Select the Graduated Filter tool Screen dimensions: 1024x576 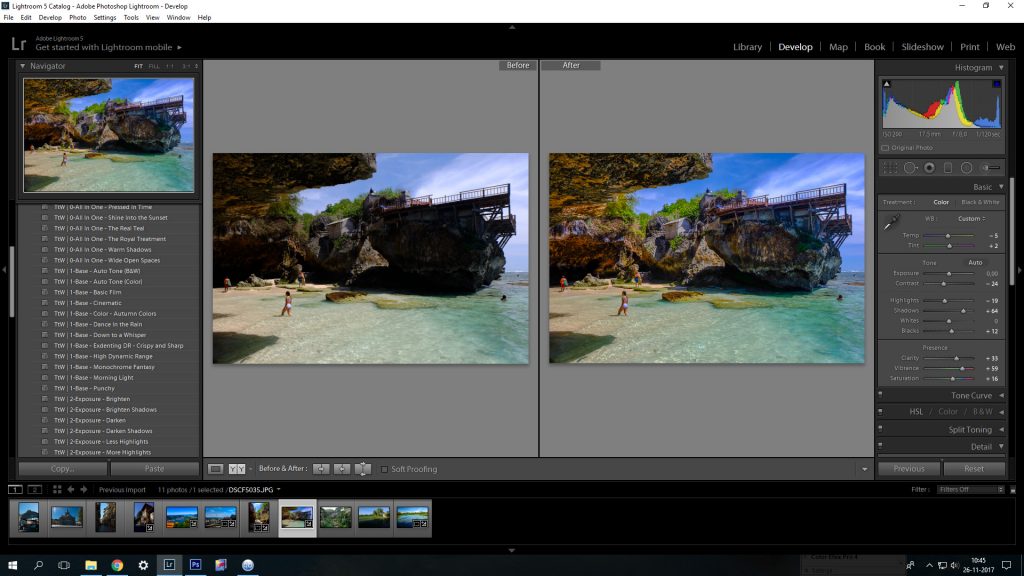tap(948, 168)
